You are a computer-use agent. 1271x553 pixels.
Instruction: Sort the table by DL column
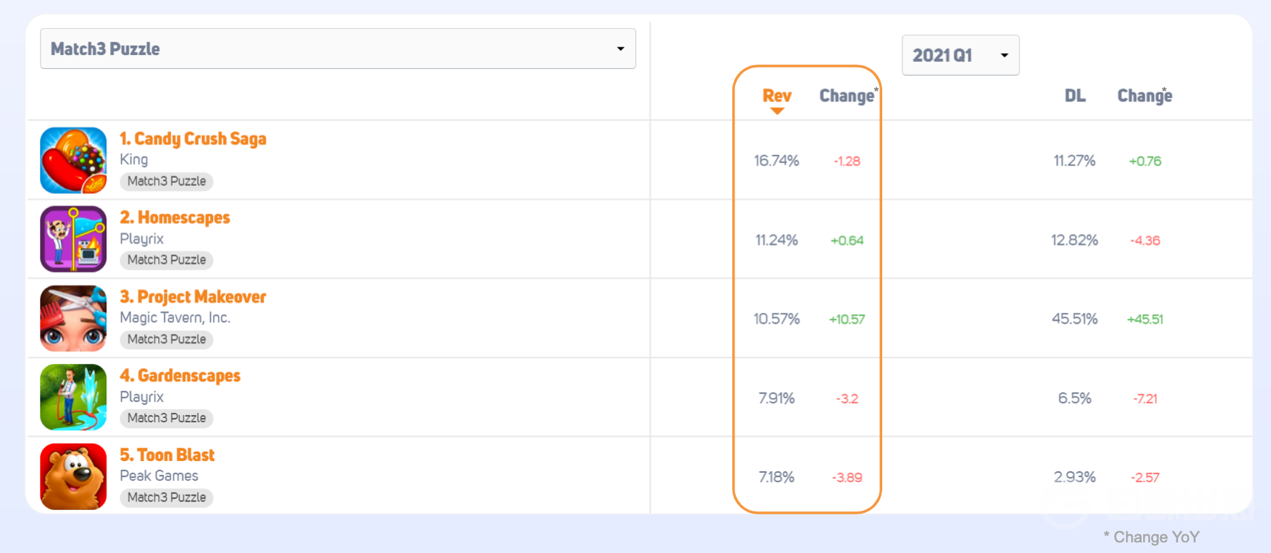coord(1075,95)
